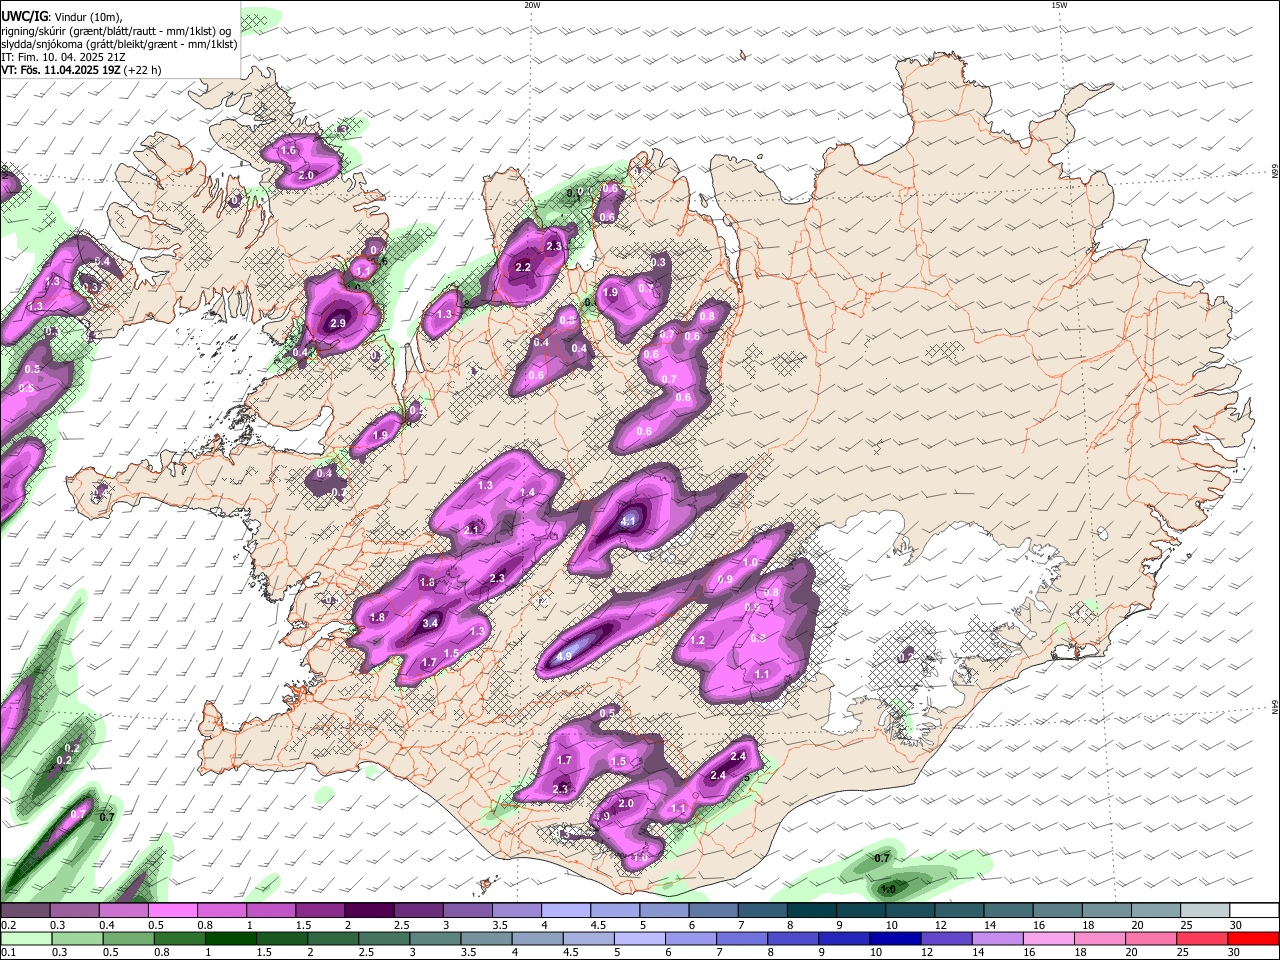Click the 'IT: Fim. 10. 04. 2025 21Z' line
This screenshot has width=1280, height=960.
tap(62, 57)
